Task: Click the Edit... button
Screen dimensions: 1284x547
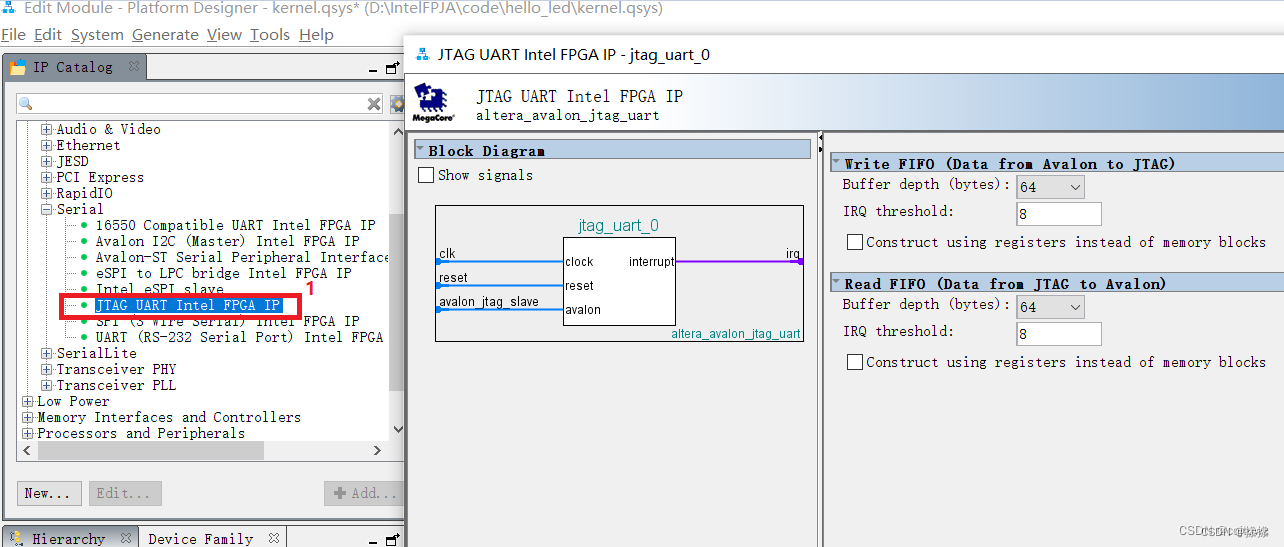Action: (124, 493)
